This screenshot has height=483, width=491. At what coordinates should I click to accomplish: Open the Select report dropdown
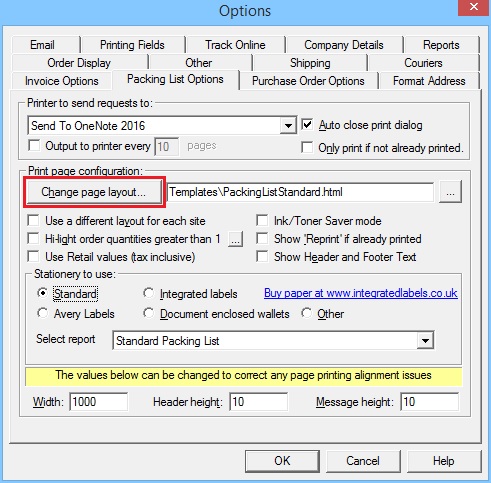point(425,341)
